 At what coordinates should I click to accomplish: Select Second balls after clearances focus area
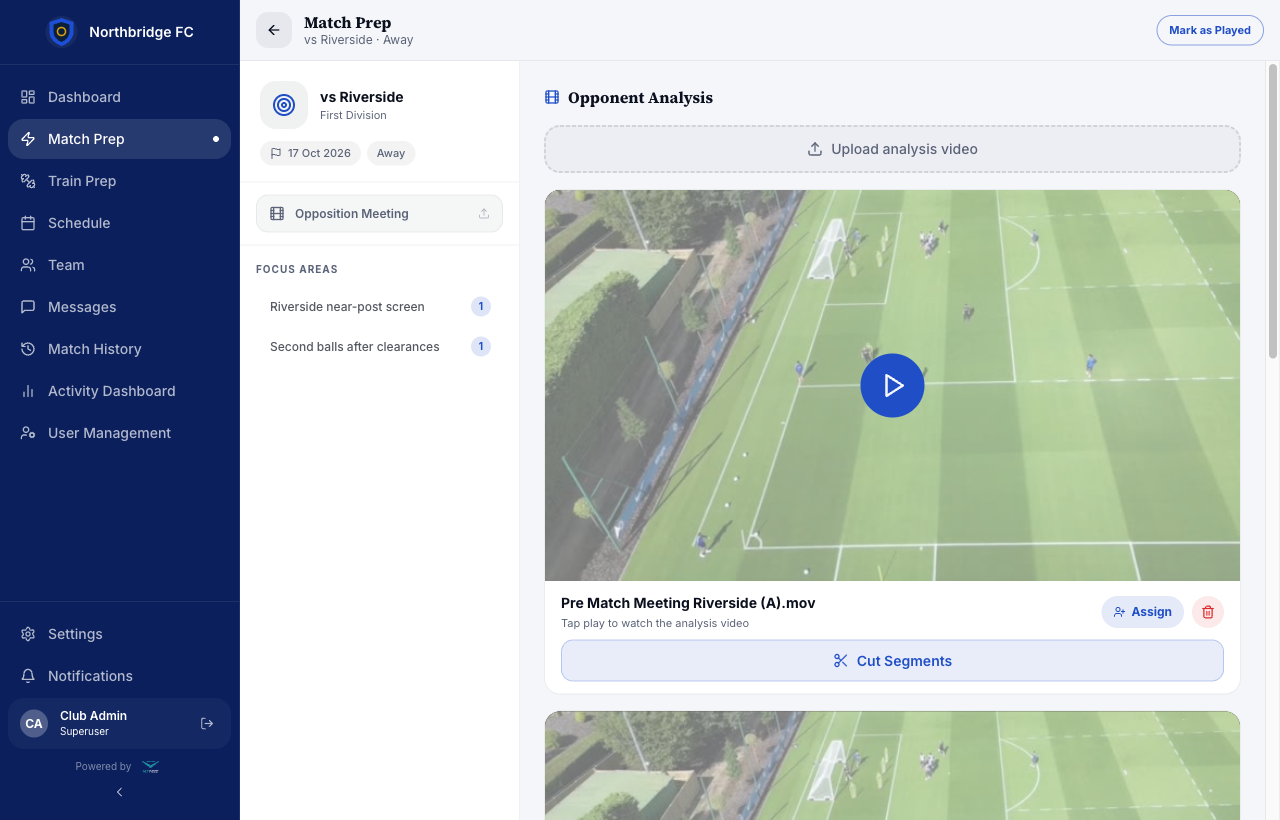(379, 347)
